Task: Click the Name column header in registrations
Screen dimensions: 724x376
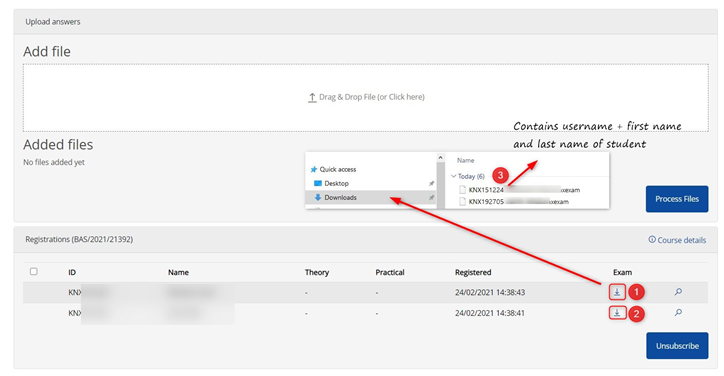Action: pyautogui.click(x=178, y=273)
